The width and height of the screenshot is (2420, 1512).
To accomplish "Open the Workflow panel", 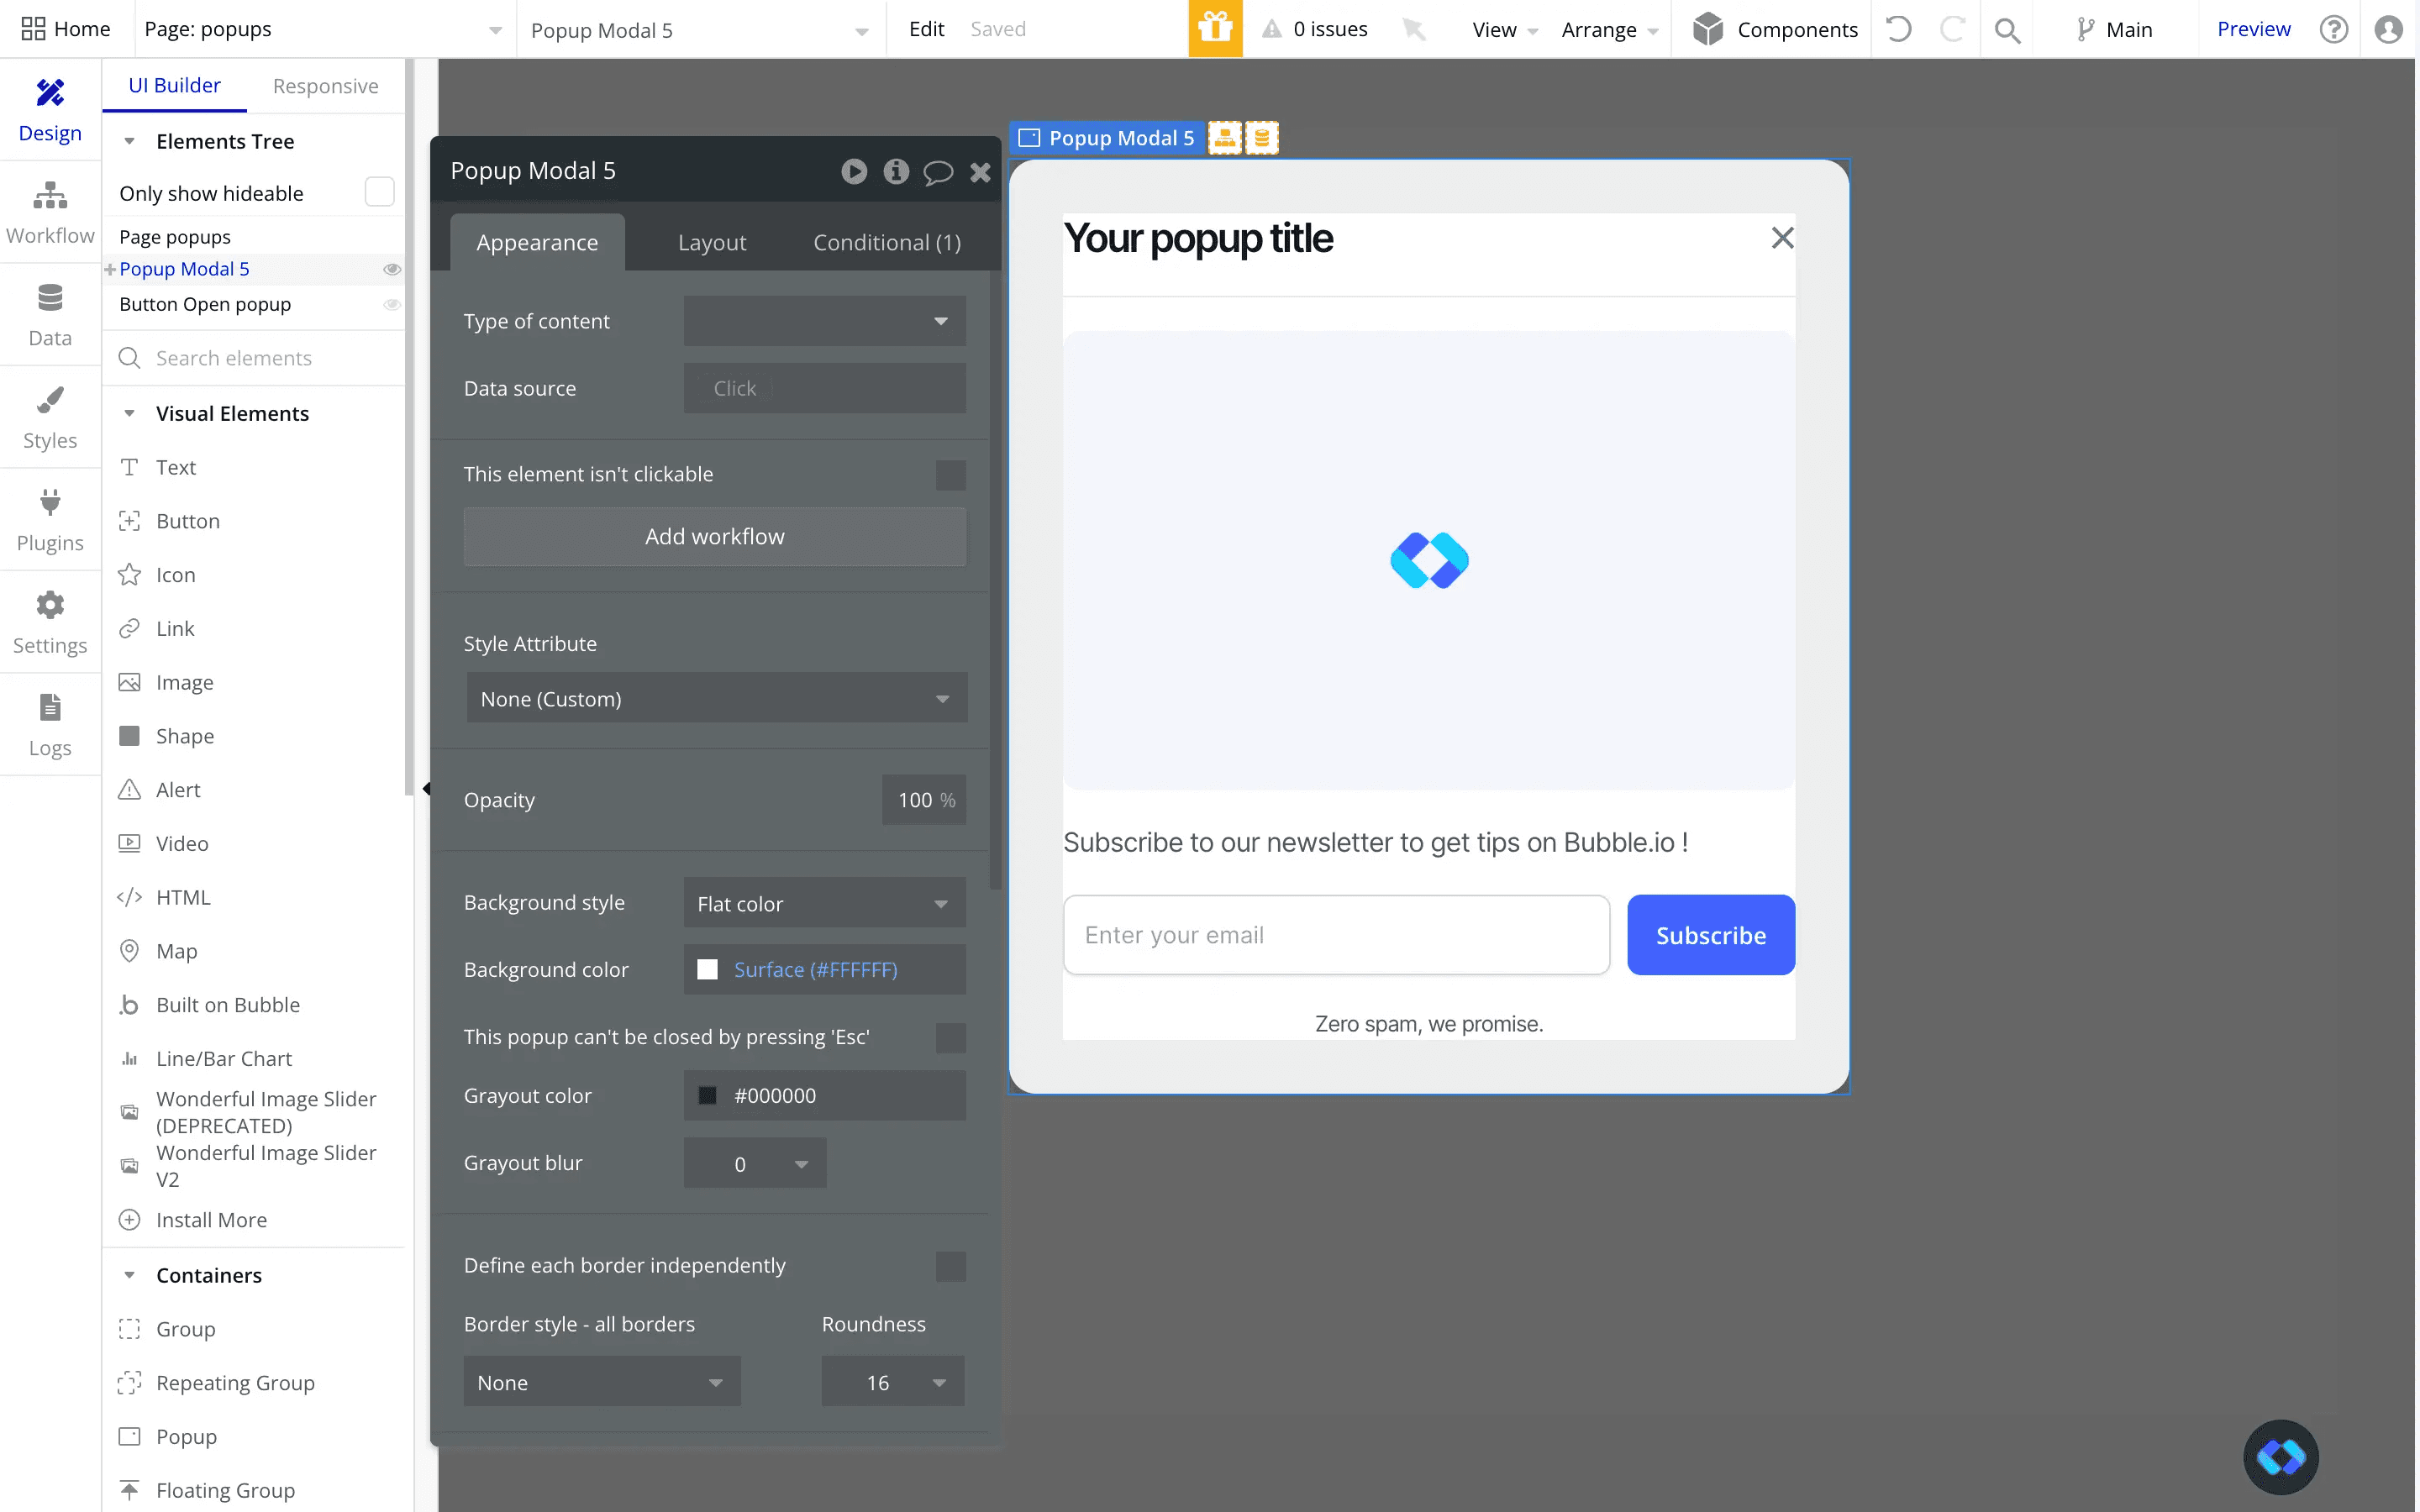I will (50, 210).
